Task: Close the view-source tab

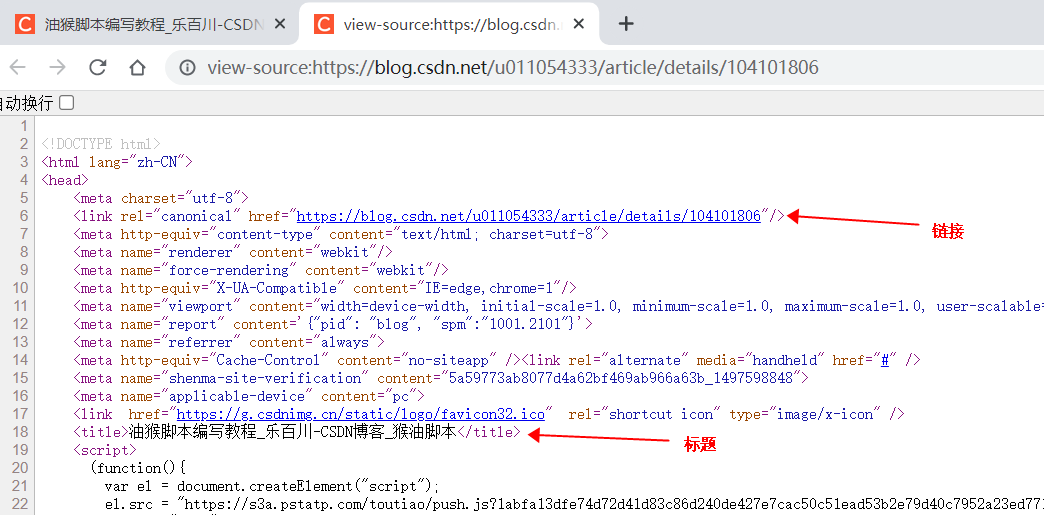Action: pos(579,24)
